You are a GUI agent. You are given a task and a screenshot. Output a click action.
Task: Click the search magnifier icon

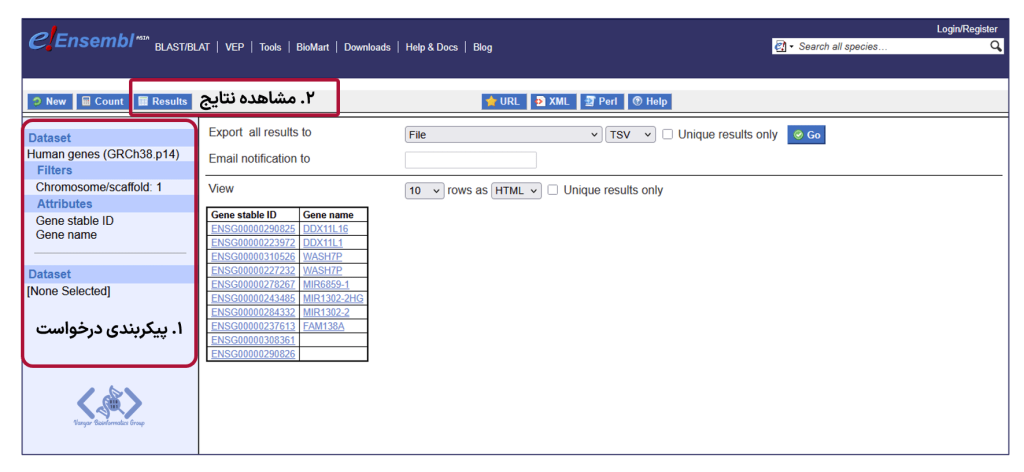click(x=996, y=46)
